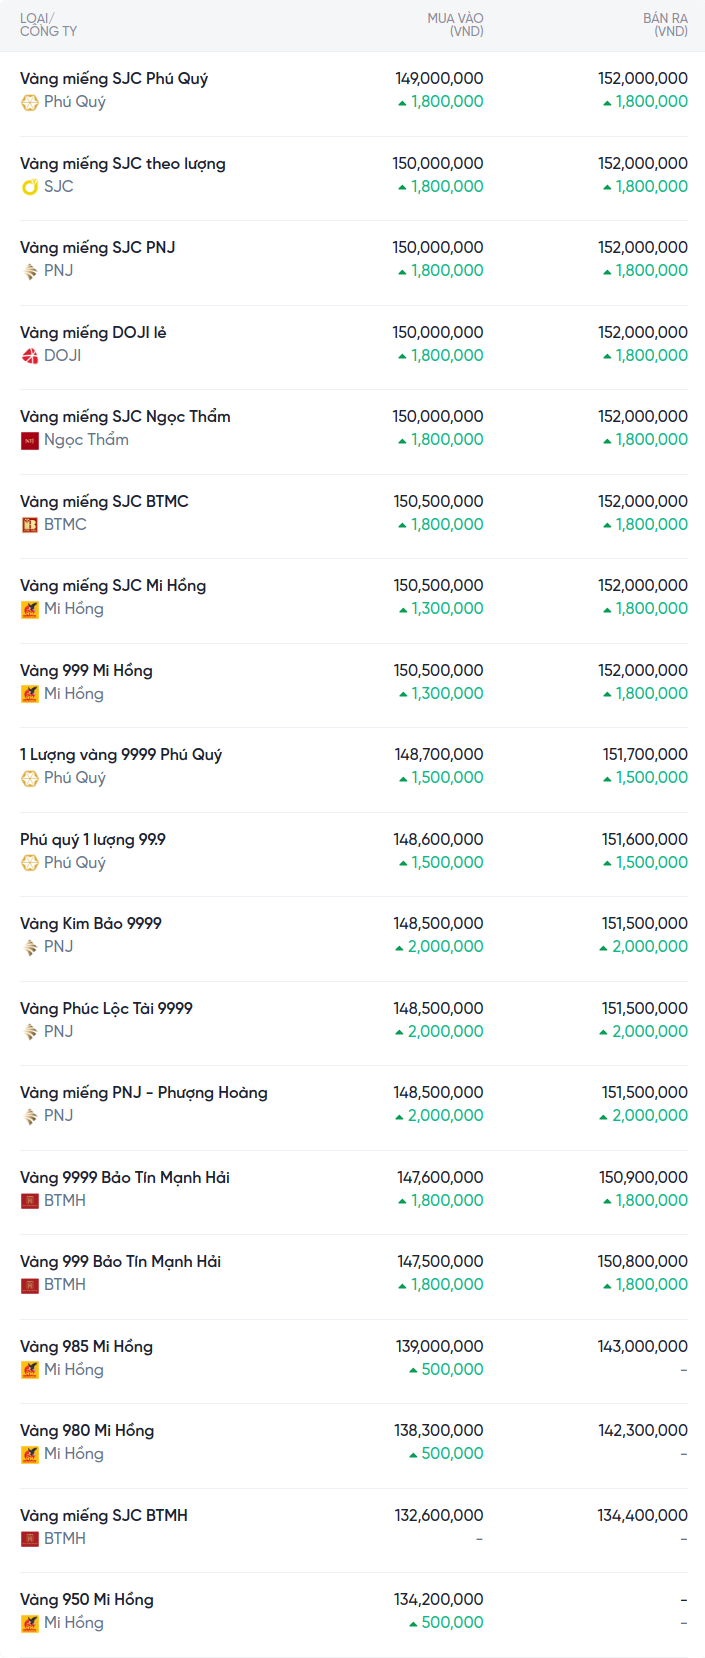The width and height of the screenshot is (705, 1658).
Task: Click the Mi Hồng logo under Vàng 999 Mi Hồng
Action: pos(30,694)
